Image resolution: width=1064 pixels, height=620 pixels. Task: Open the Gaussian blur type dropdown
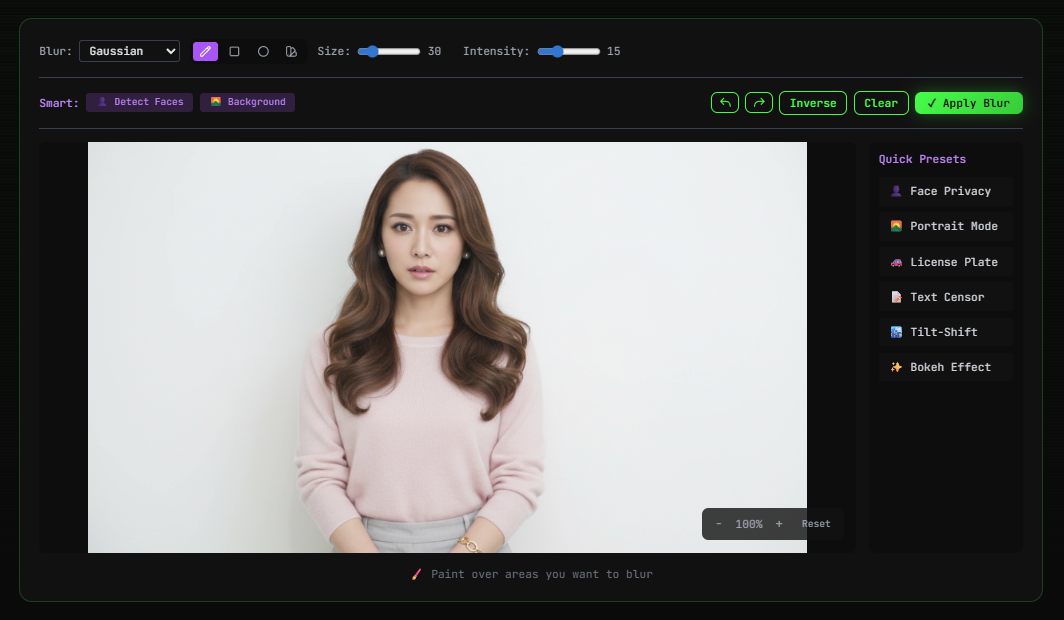pyautogui.click(x=129, y=50)
